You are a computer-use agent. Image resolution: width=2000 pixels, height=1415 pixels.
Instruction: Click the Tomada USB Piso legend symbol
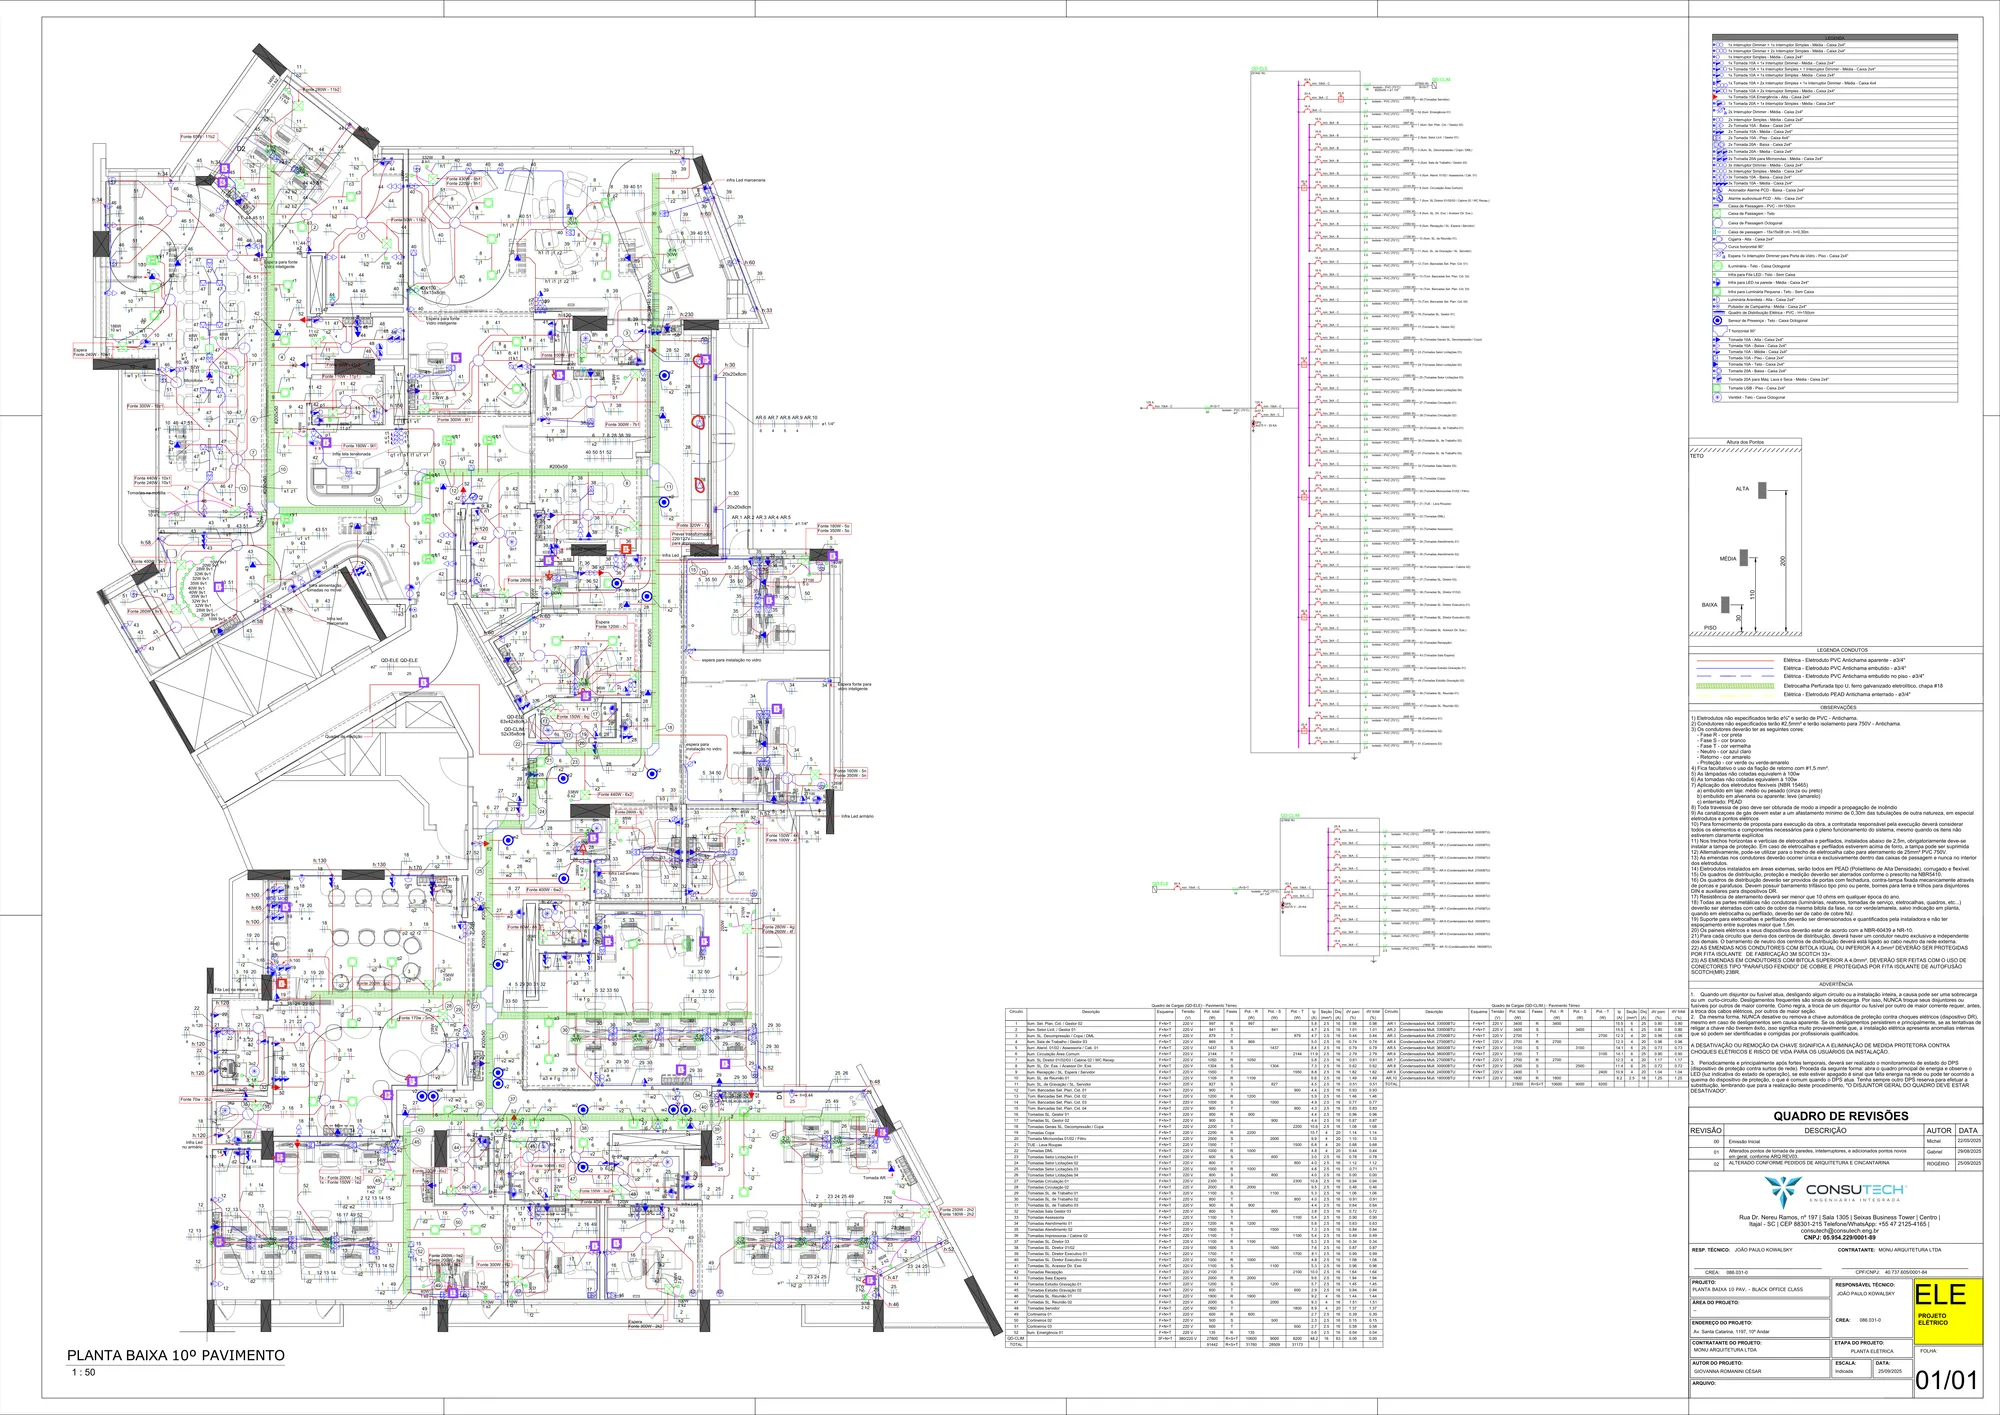pyautogui.click(x=1717, y=388)
